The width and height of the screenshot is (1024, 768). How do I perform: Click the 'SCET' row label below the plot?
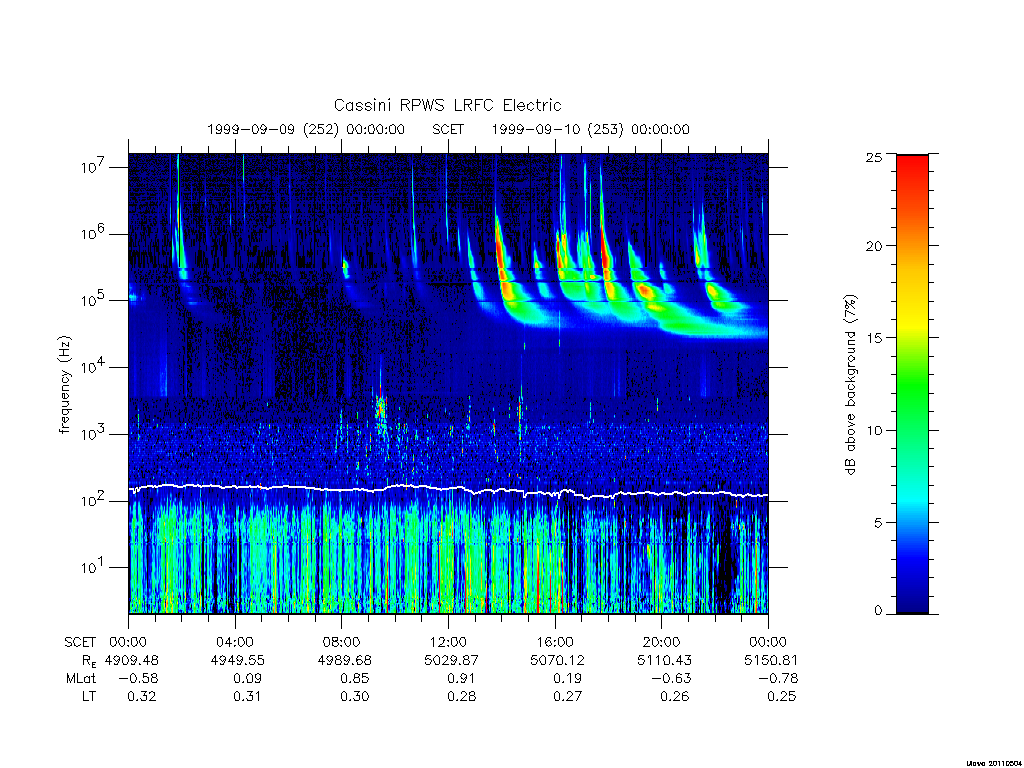click(x=80, y=642)
